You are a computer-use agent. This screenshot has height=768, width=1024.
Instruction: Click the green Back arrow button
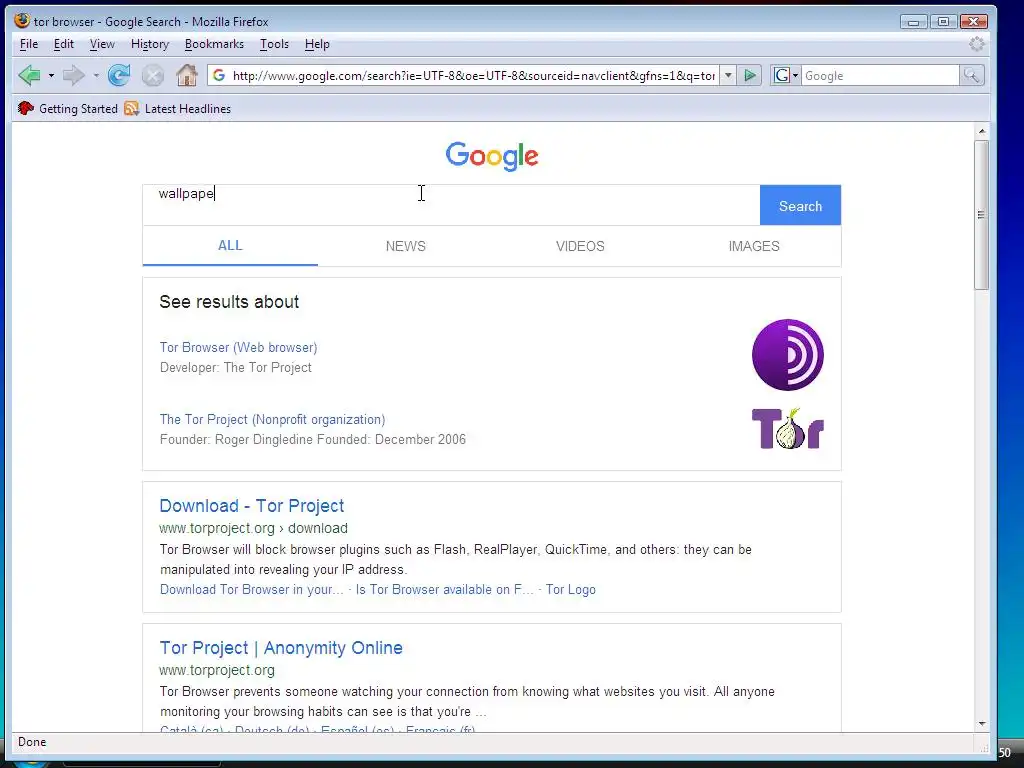coord(29,76)
